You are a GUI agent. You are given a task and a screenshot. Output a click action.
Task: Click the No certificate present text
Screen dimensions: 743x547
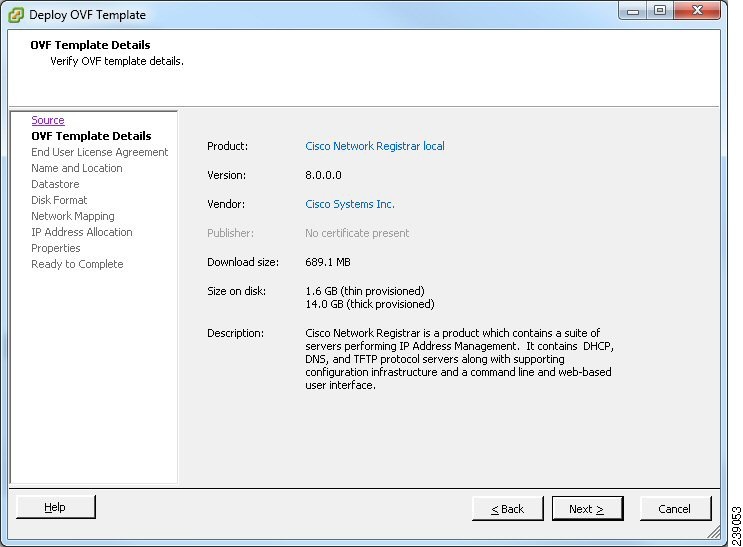point(357,233)
